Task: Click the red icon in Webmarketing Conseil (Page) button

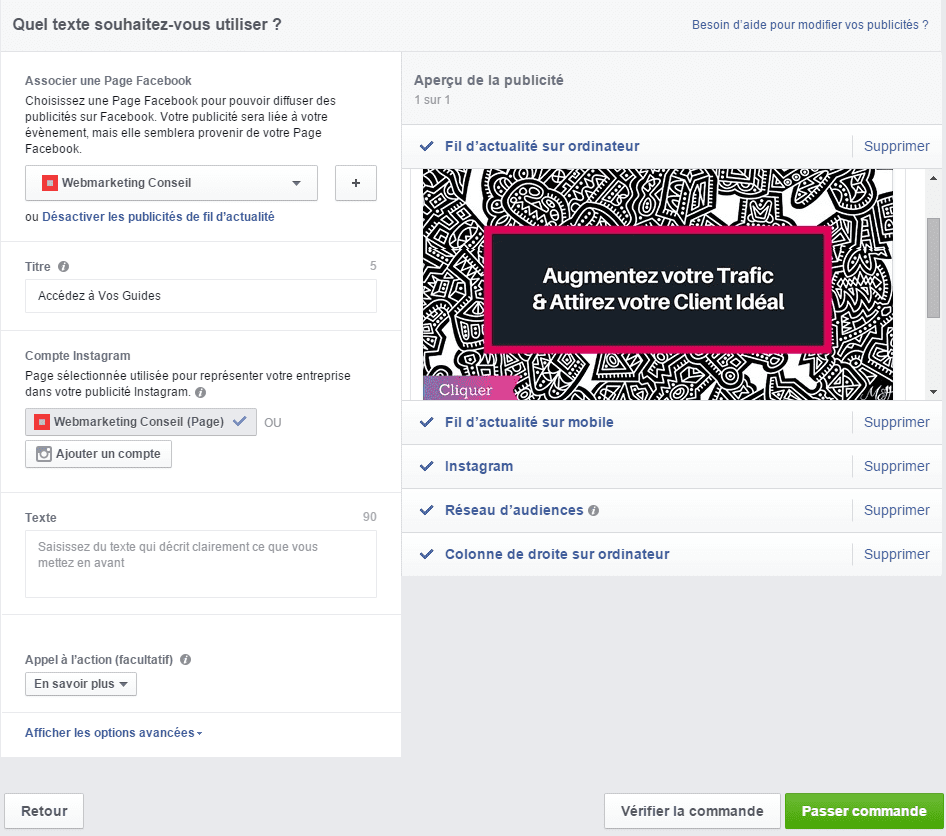Action: coord(42,422)
